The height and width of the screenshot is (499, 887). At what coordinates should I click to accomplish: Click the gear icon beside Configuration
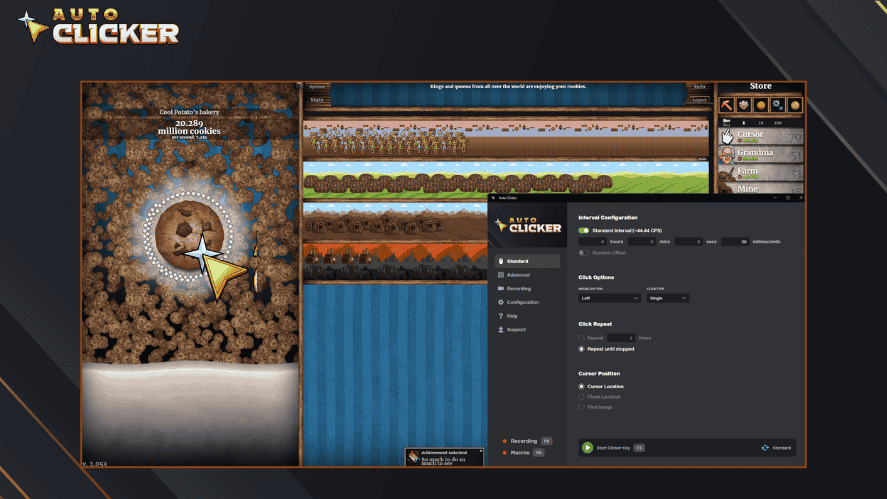[x=501, y=302]
